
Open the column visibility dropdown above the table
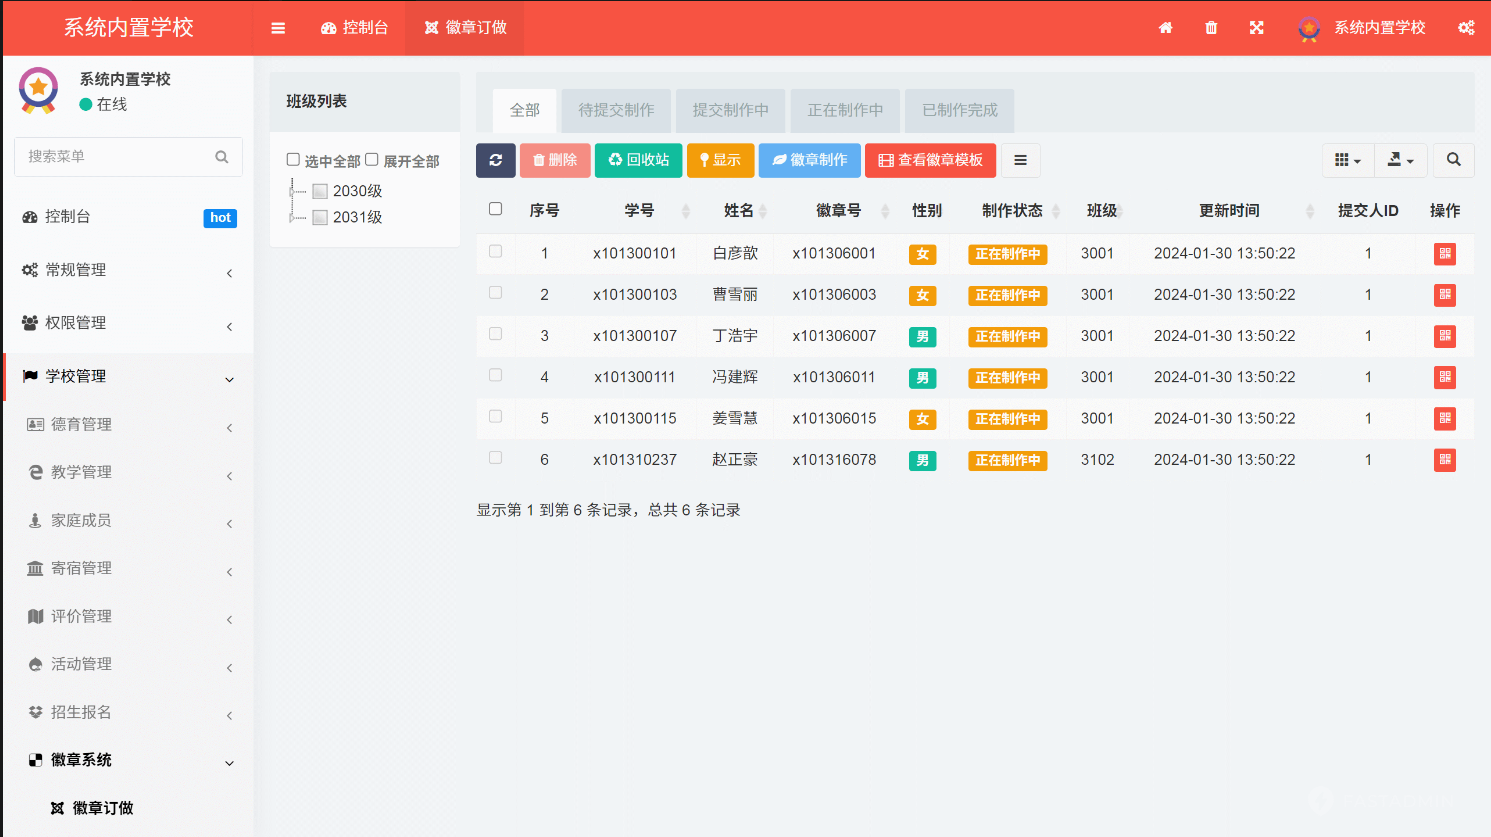[1348, 160]
